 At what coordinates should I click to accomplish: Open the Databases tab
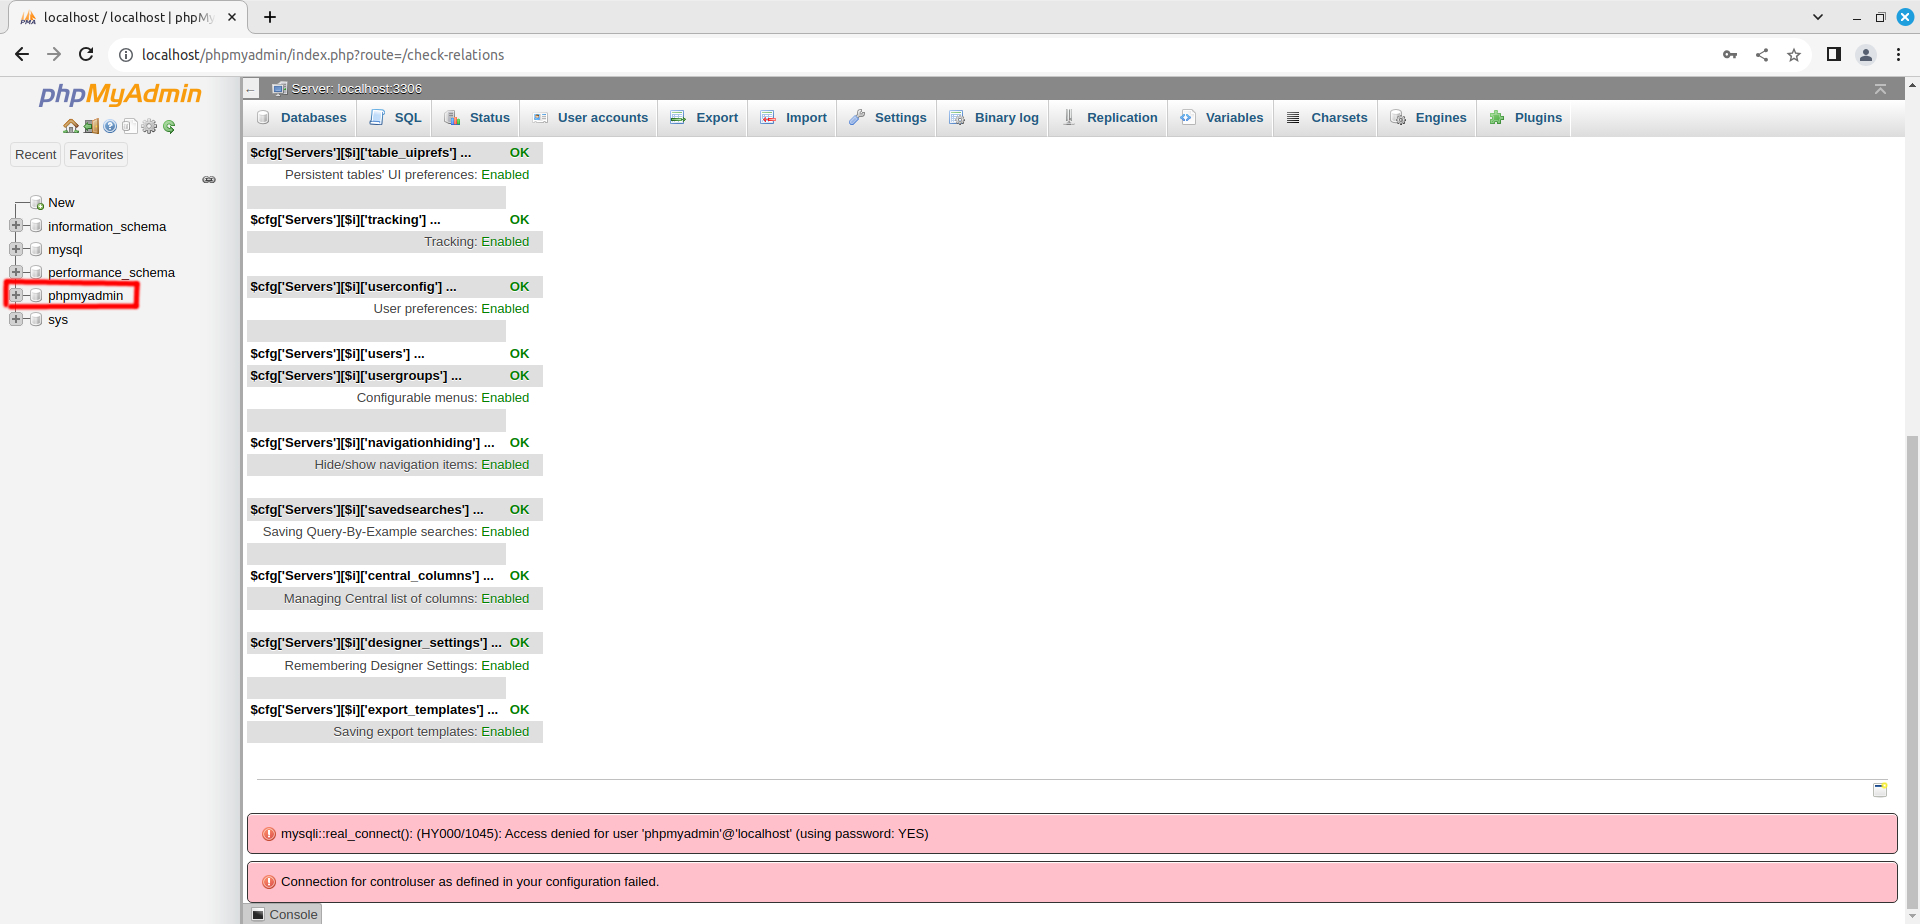point(301,118)
